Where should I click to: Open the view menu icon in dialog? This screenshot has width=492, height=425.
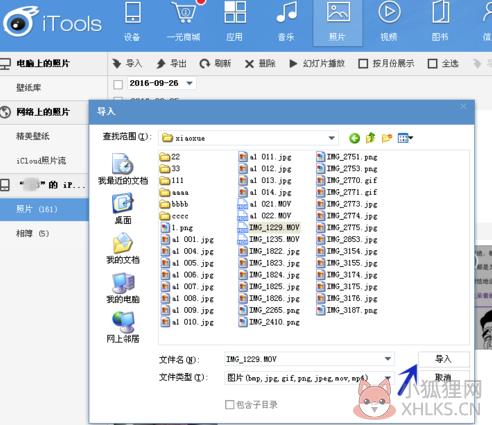point(405,138)
